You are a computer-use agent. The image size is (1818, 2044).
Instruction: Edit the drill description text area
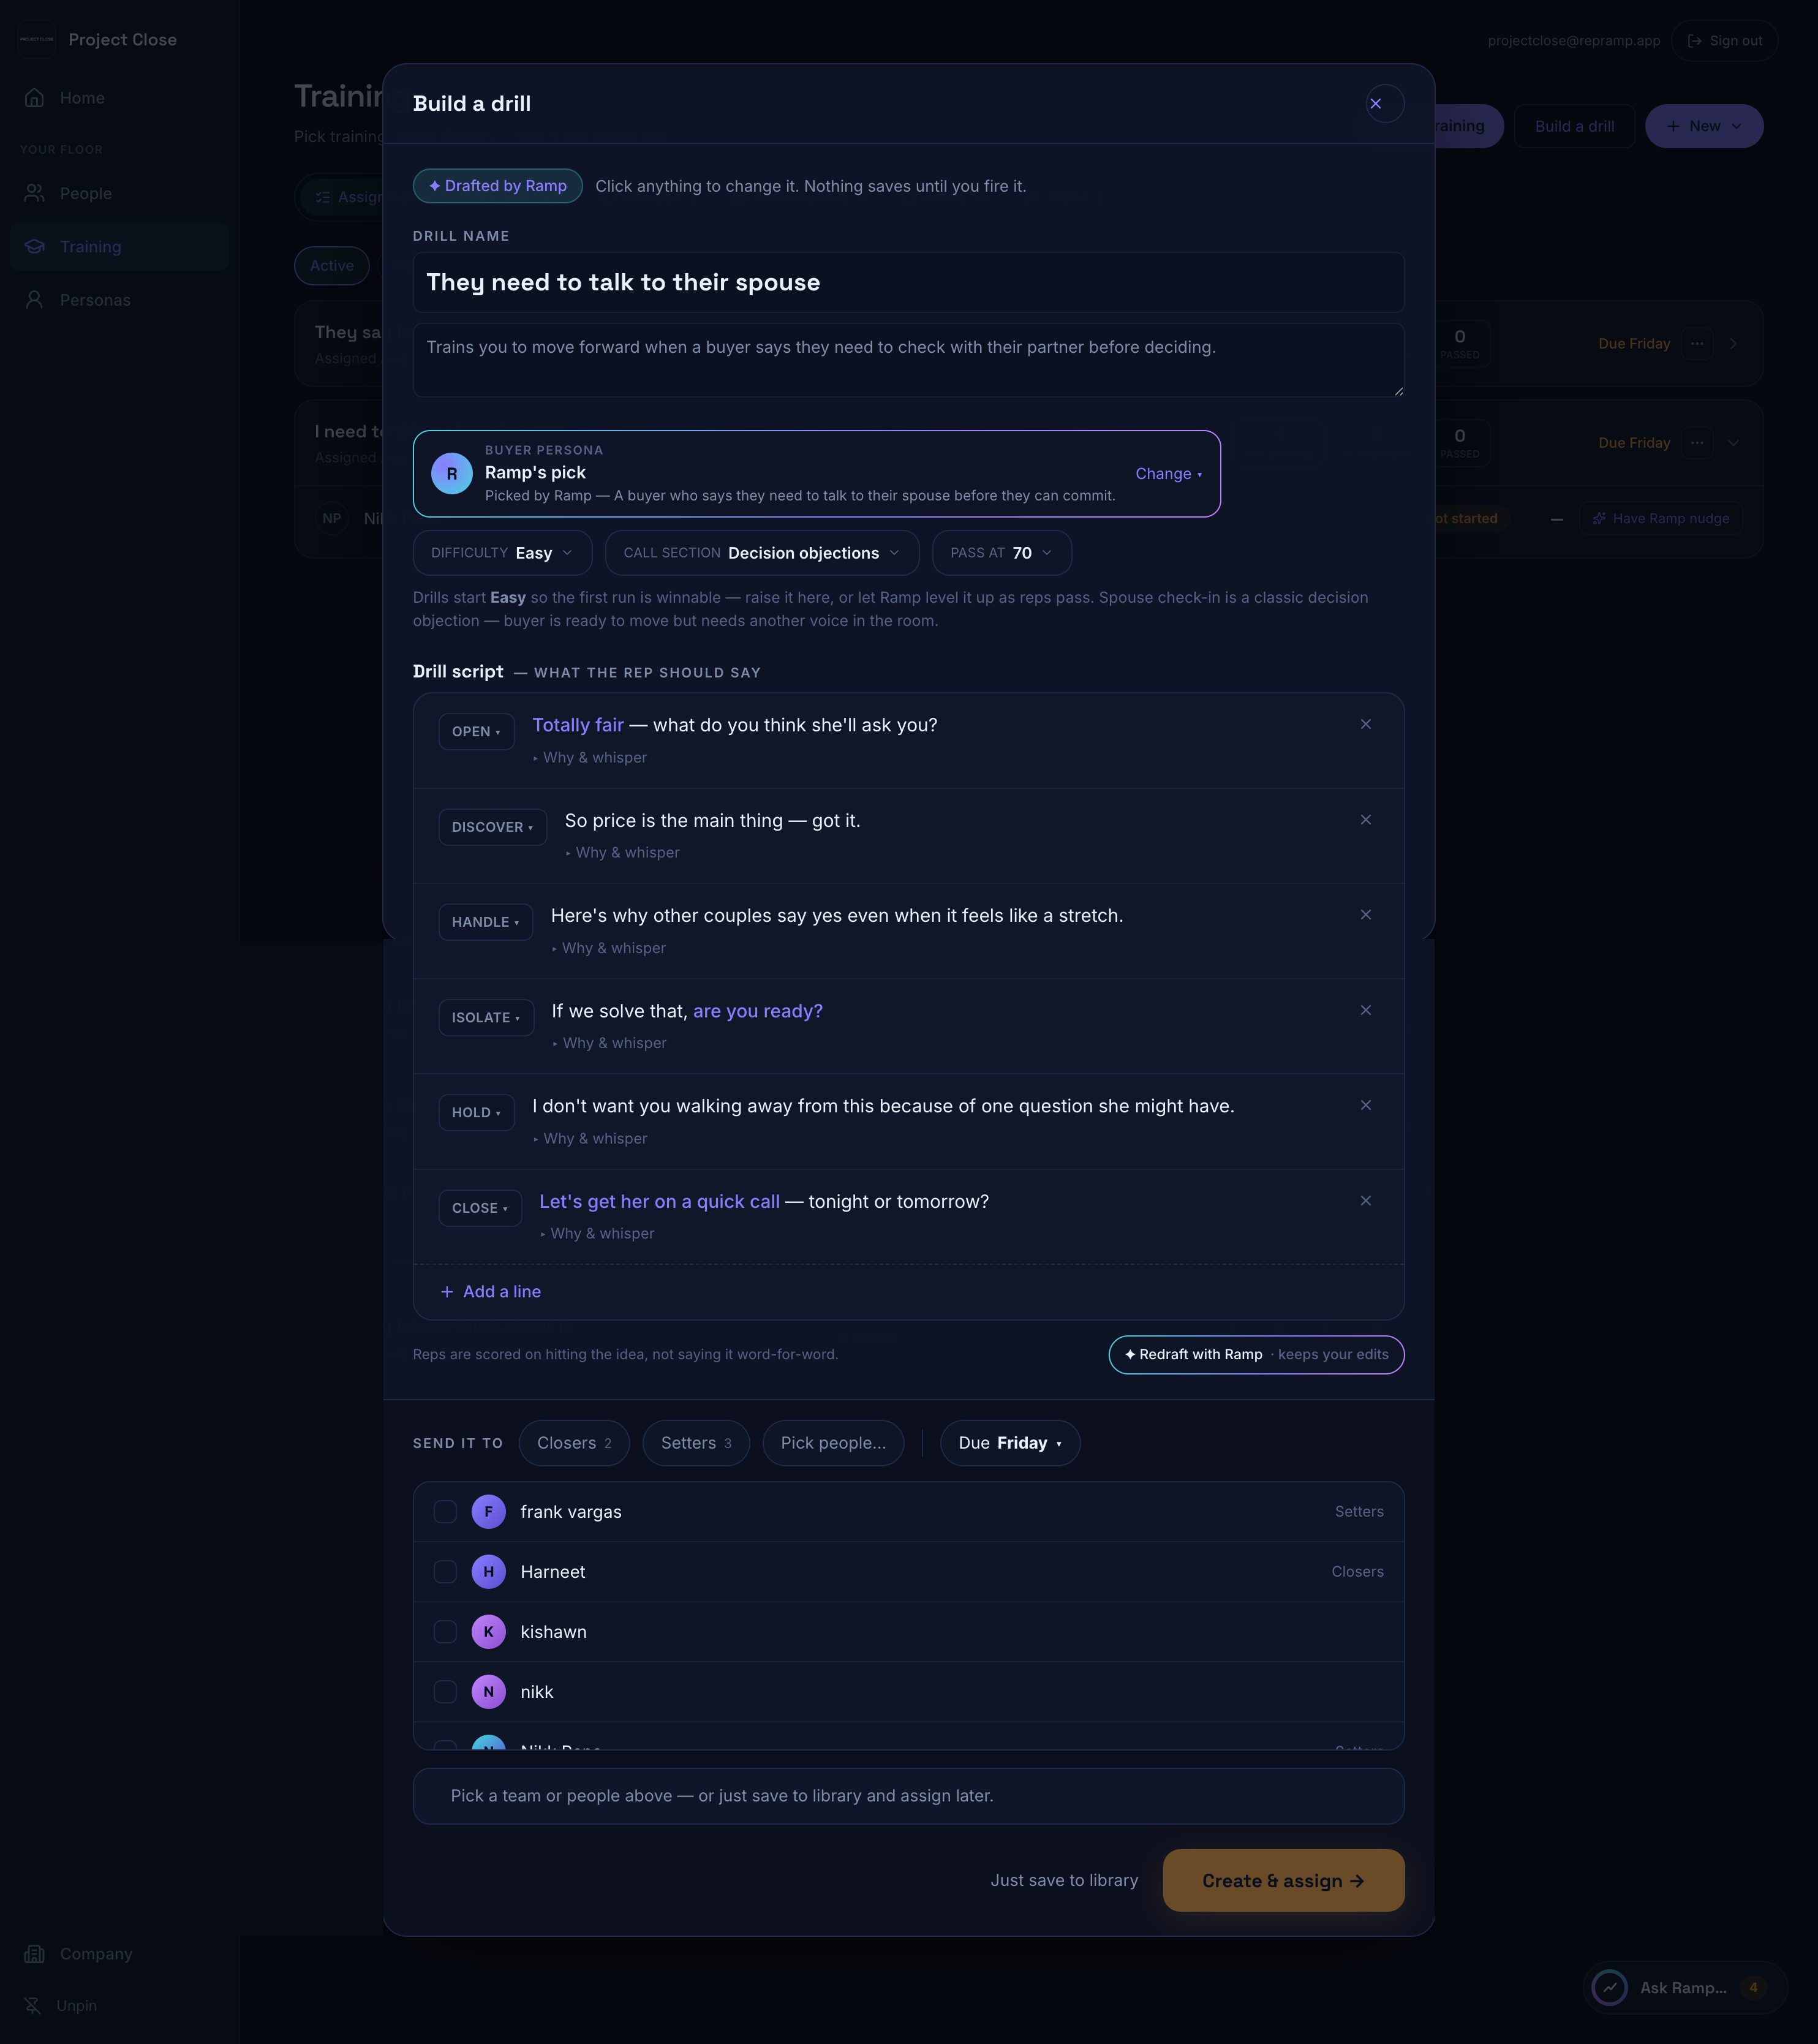pos(908,360)
